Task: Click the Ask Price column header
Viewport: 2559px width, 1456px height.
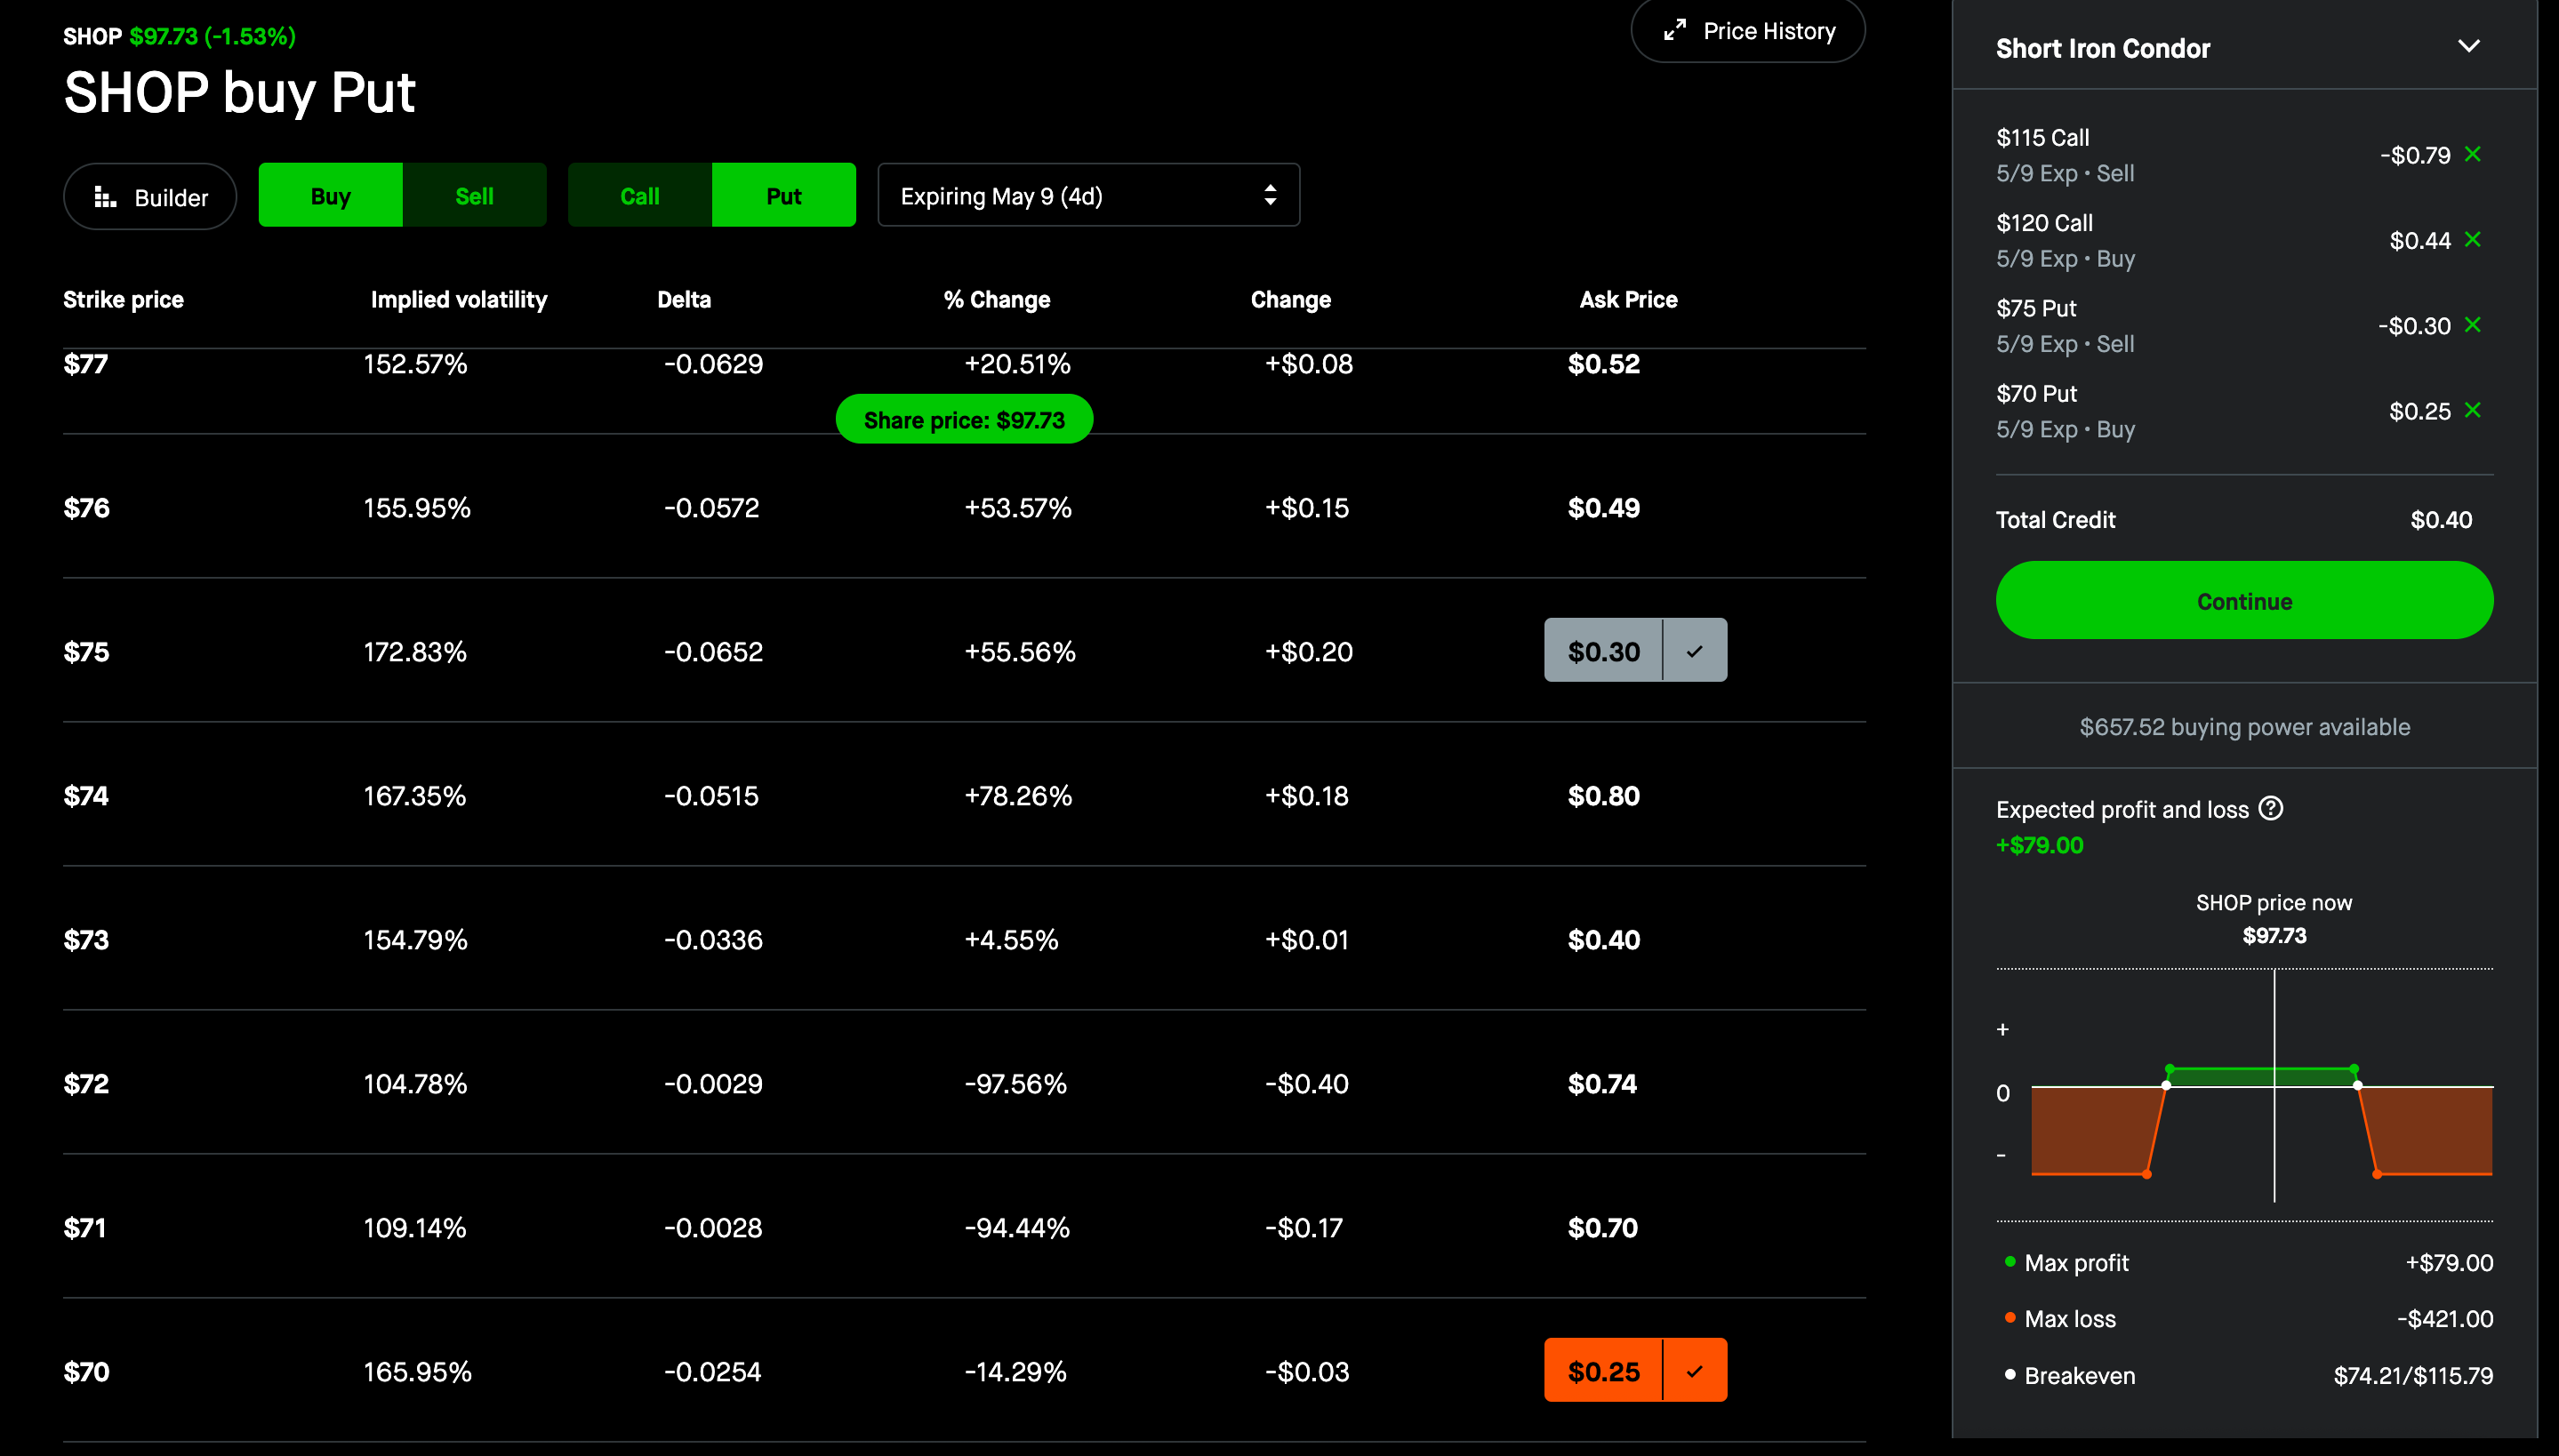Action: pyautogui.click(x=1628, y=300)
